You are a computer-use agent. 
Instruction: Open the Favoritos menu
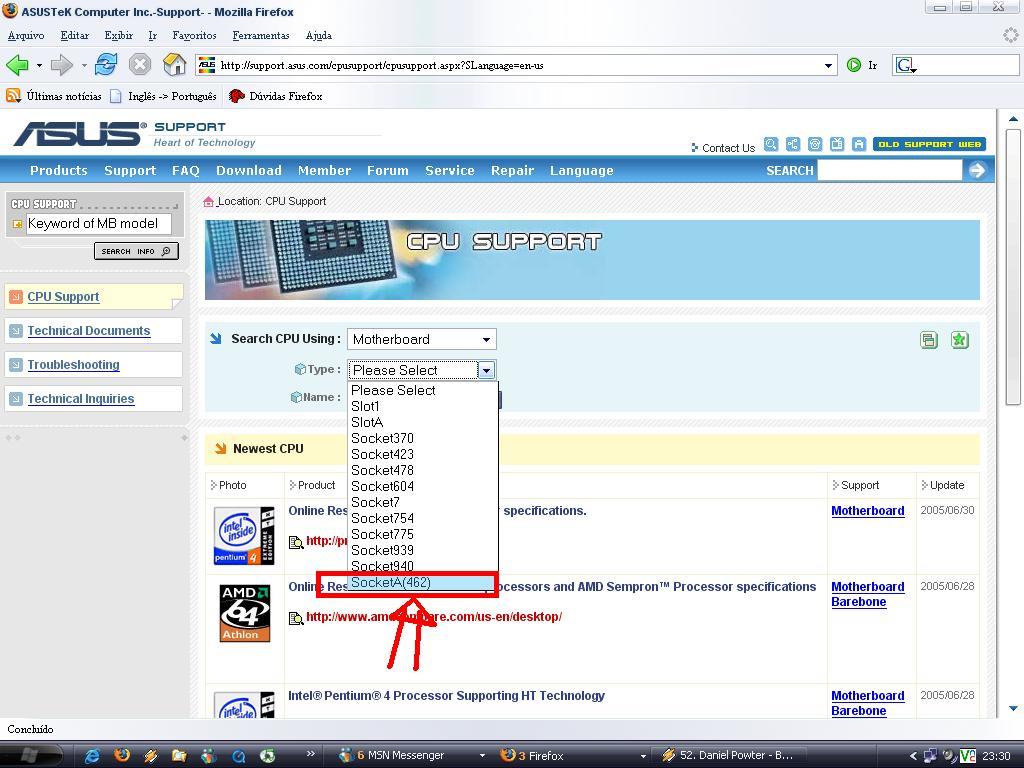pyautogui.click(x=194, y=35)
